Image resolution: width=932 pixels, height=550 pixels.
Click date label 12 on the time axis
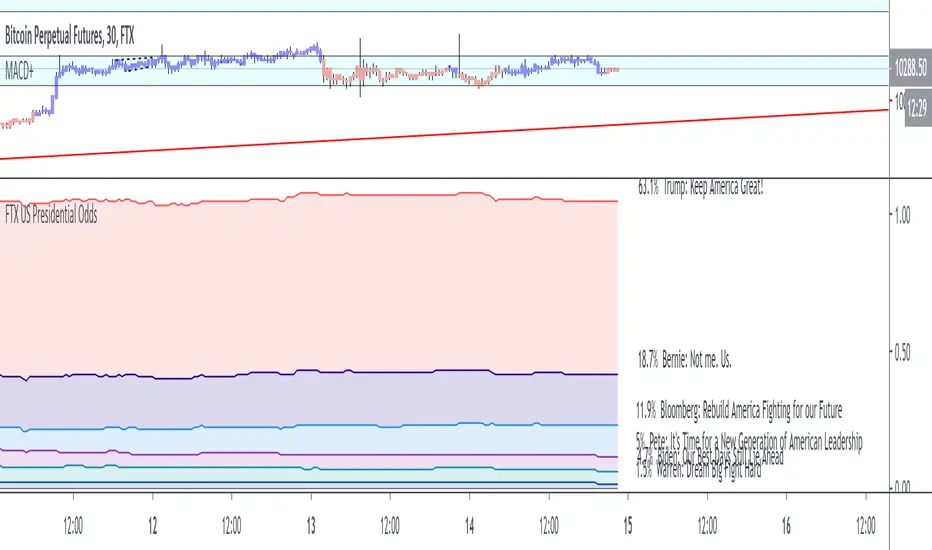[x=153, y=526]
